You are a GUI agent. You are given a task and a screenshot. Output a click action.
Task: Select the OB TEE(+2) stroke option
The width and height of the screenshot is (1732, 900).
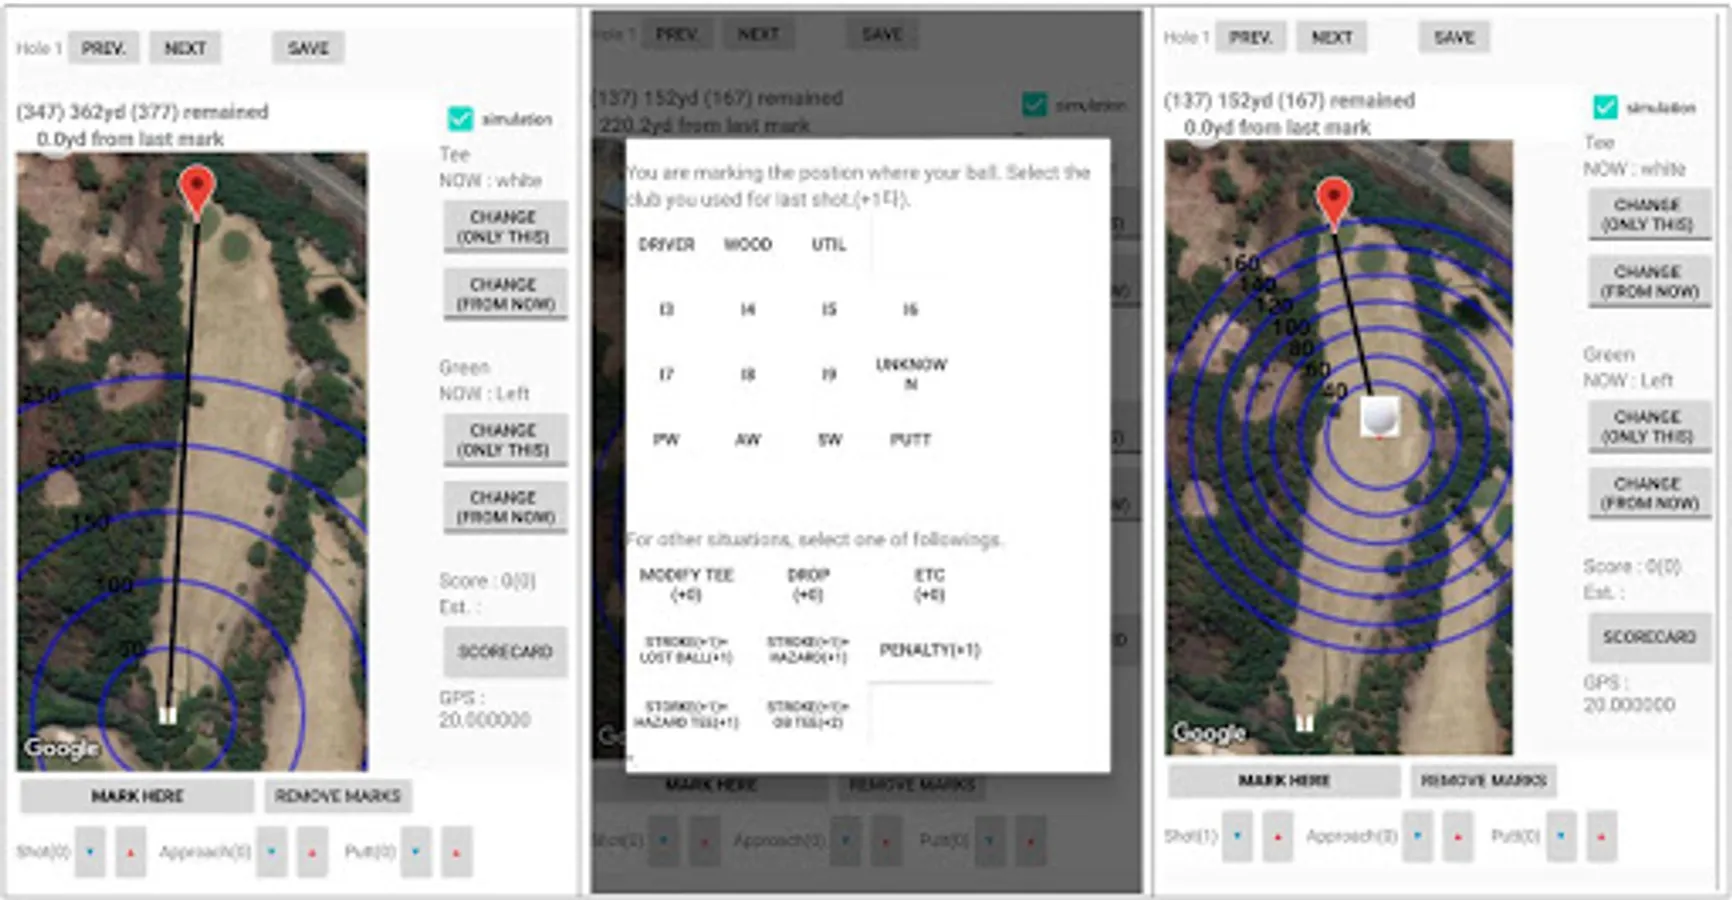pos(808,714)
